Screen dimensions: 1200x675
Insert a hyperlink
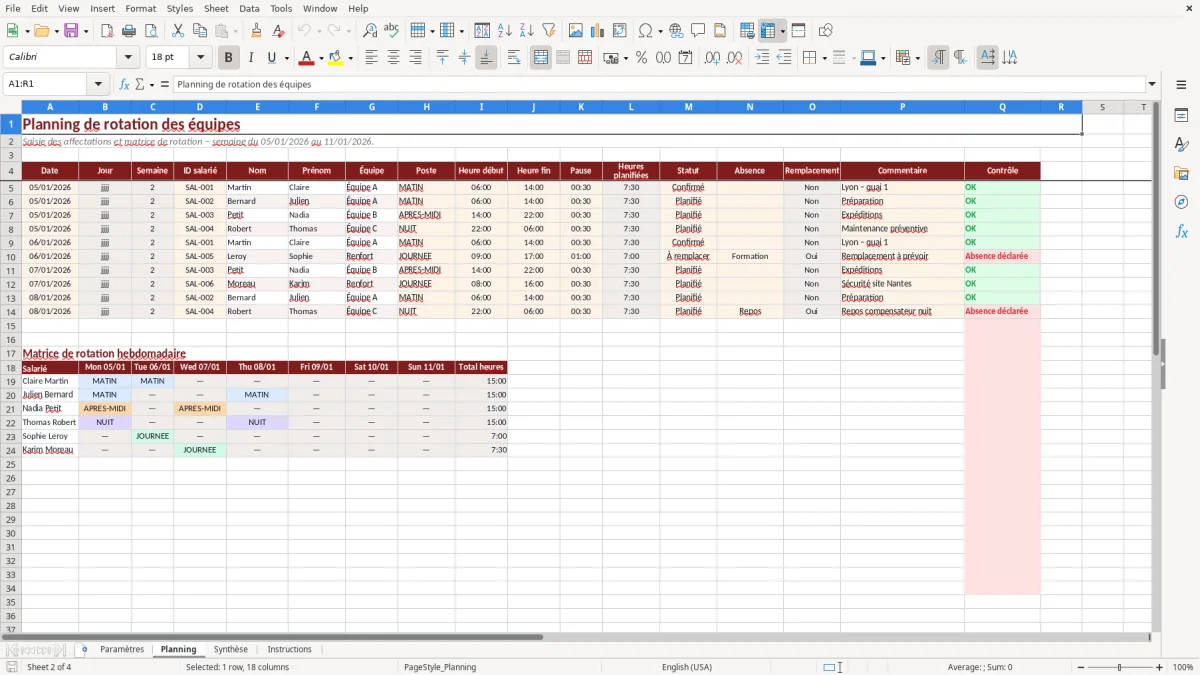pos(677,31)
